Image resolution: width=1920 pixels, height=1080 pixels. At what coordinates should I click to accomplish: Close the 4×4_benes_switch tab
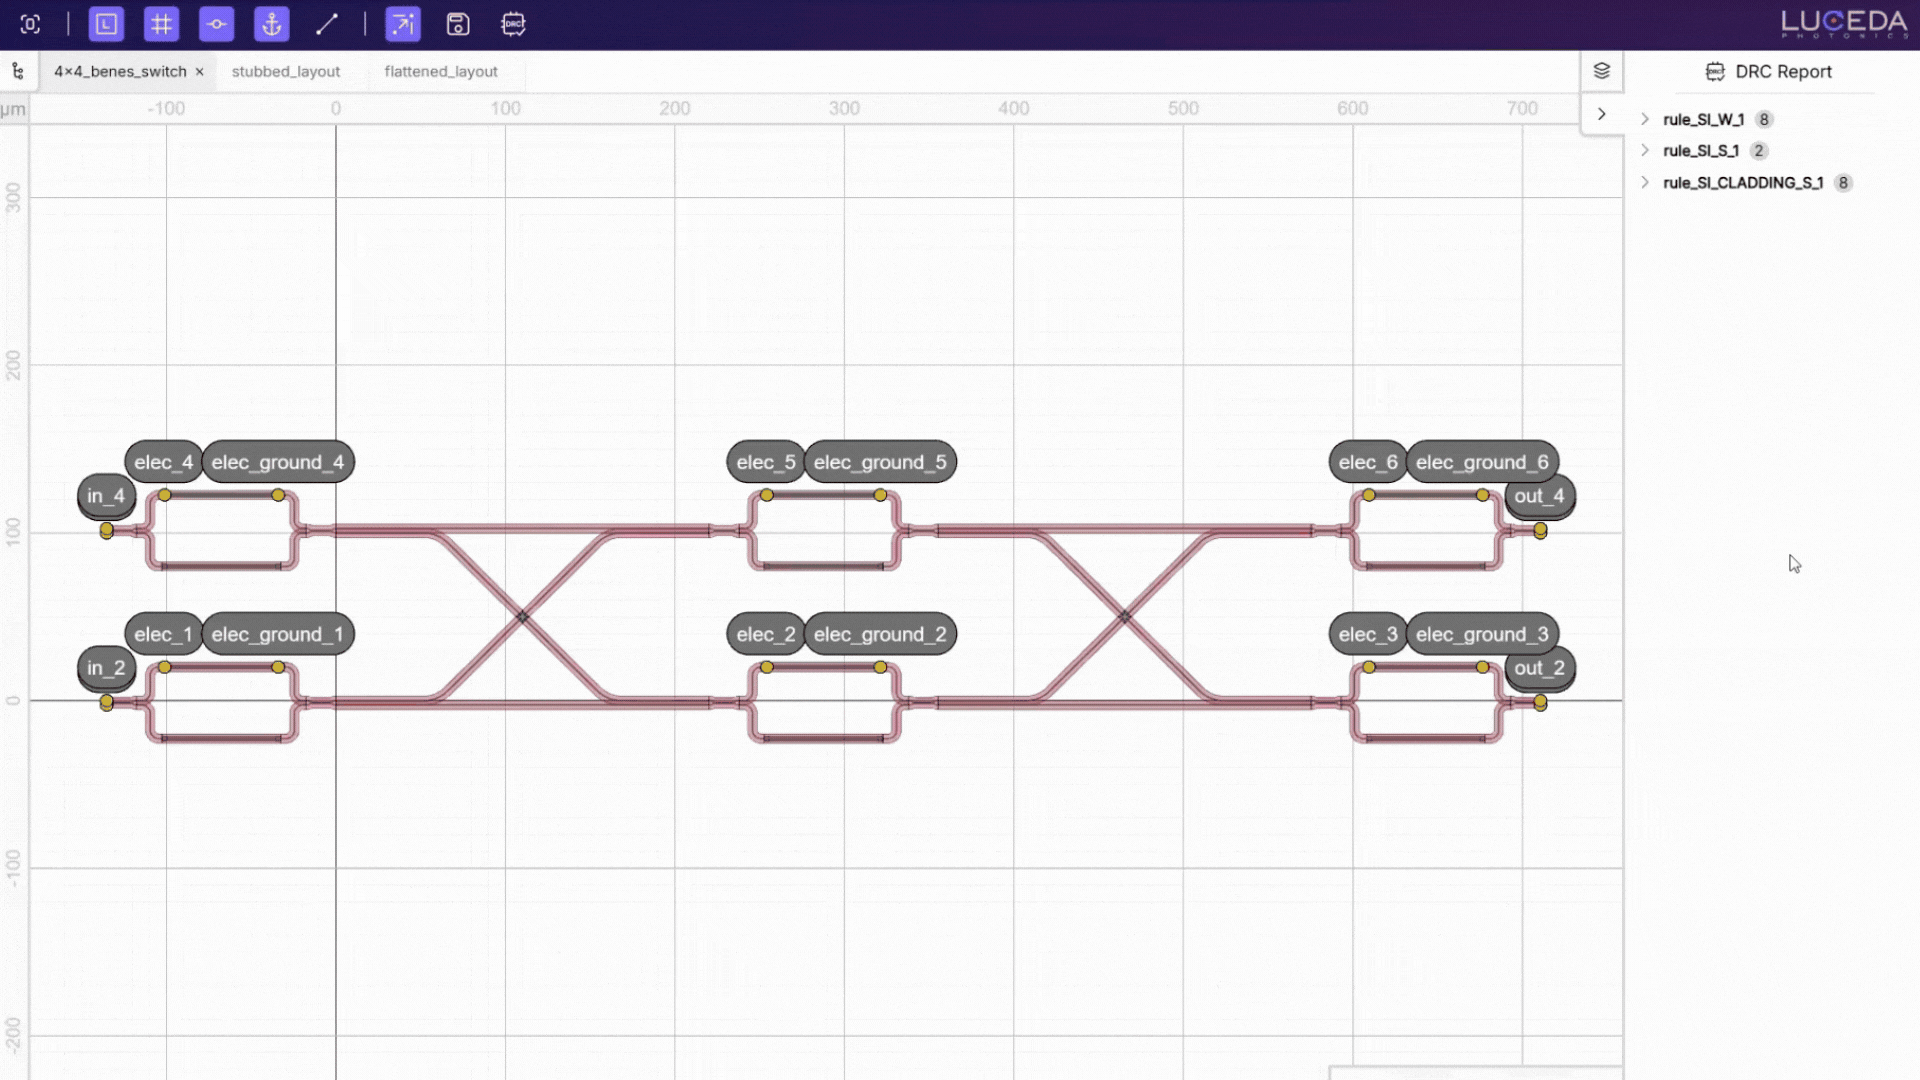[199, 71]
